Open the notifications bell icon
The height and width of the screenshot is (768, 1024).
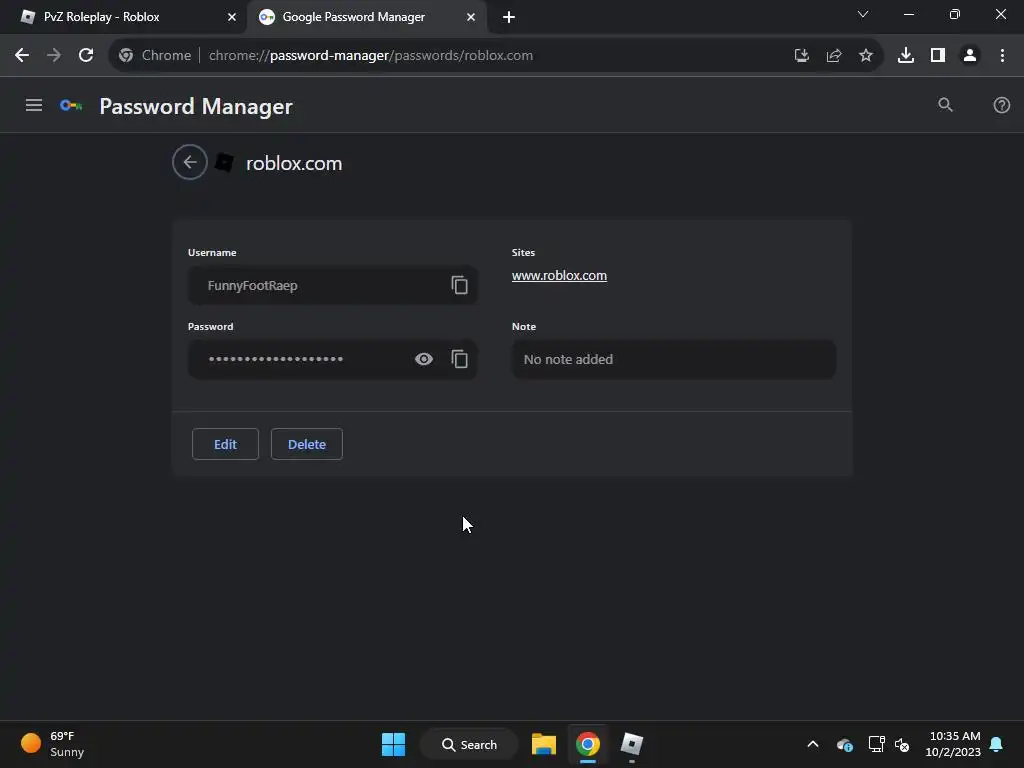point(997,744)
